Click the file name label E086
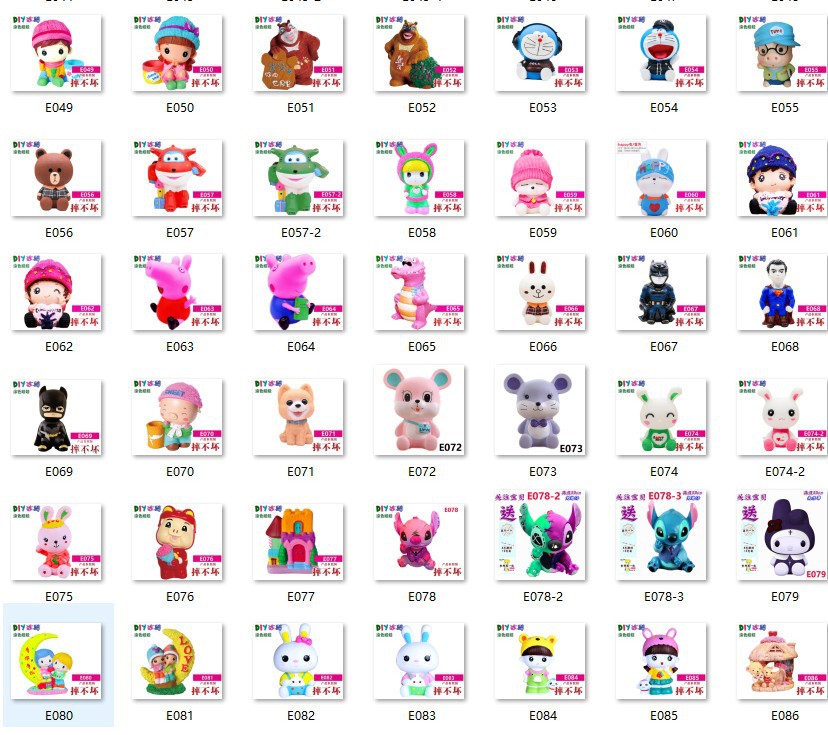Screen dimensions: 828x735 point(785,716)
